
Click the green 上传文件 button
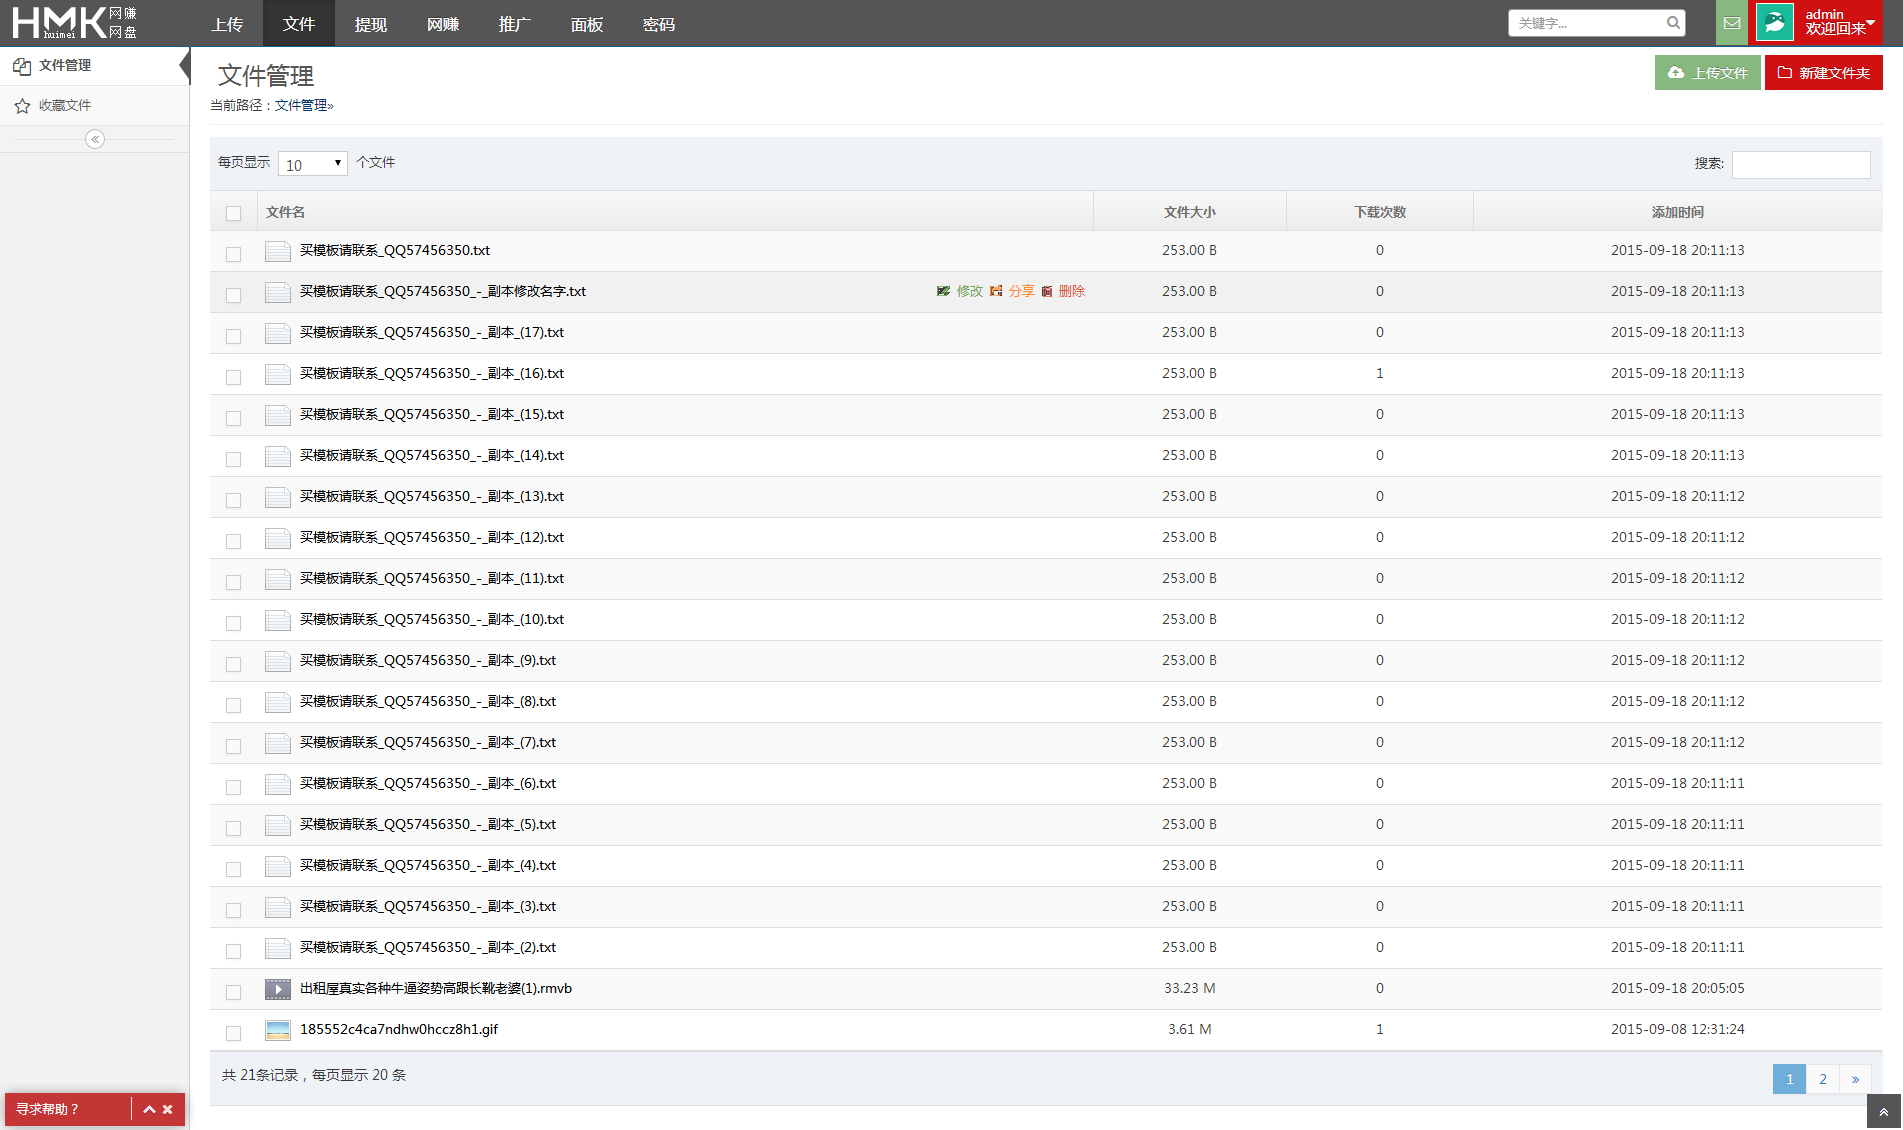1707,73
